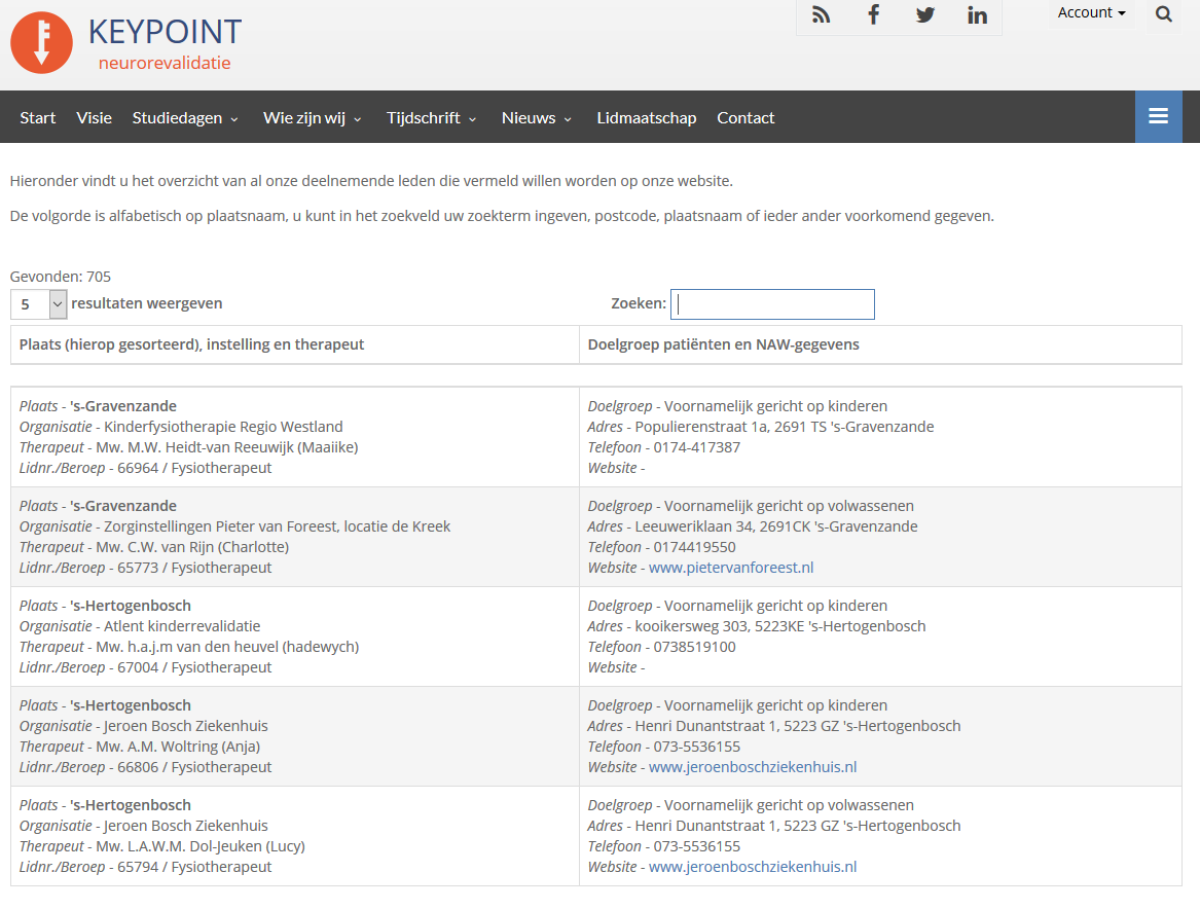The width and height of the screenshot is (1200, 909).
Task: Navigate to the Visie page
Action: 94,117
